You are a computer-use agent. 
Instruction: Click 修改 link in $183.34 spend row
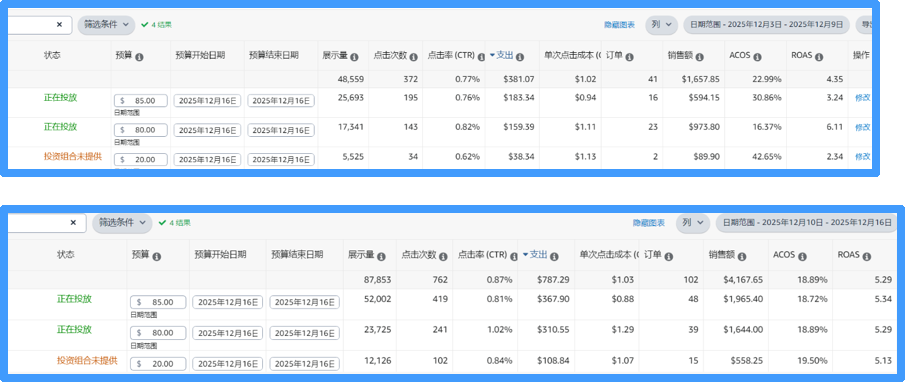[863, 98]
